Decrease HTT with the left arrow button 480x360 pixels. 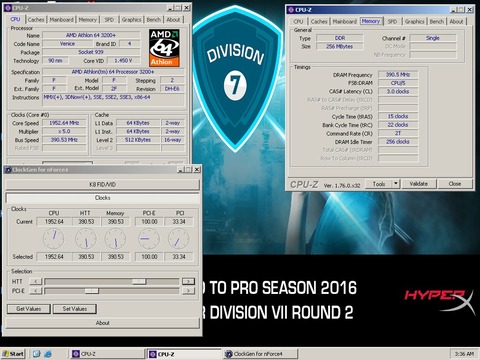click(35, 282)
